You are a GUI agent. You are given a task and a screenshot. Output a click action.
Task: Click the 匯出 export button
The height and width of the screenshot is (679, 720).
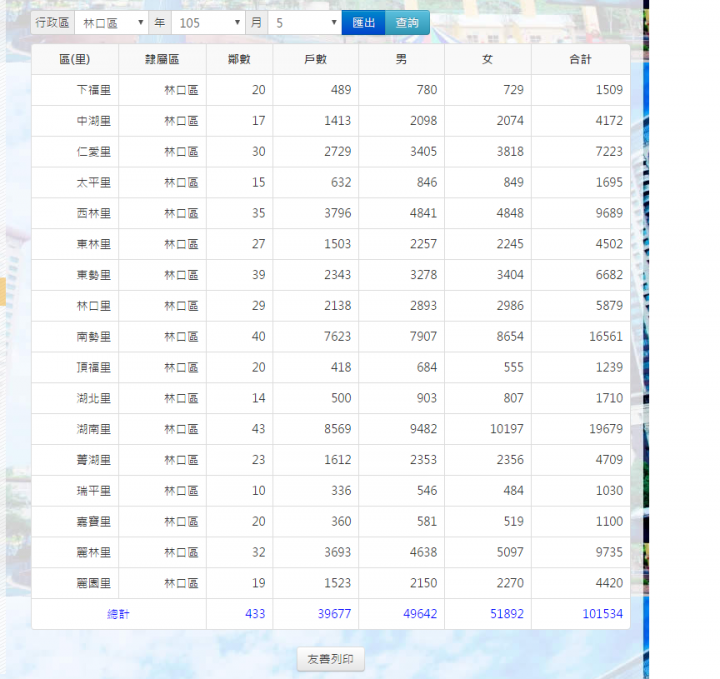coord(364,23)
